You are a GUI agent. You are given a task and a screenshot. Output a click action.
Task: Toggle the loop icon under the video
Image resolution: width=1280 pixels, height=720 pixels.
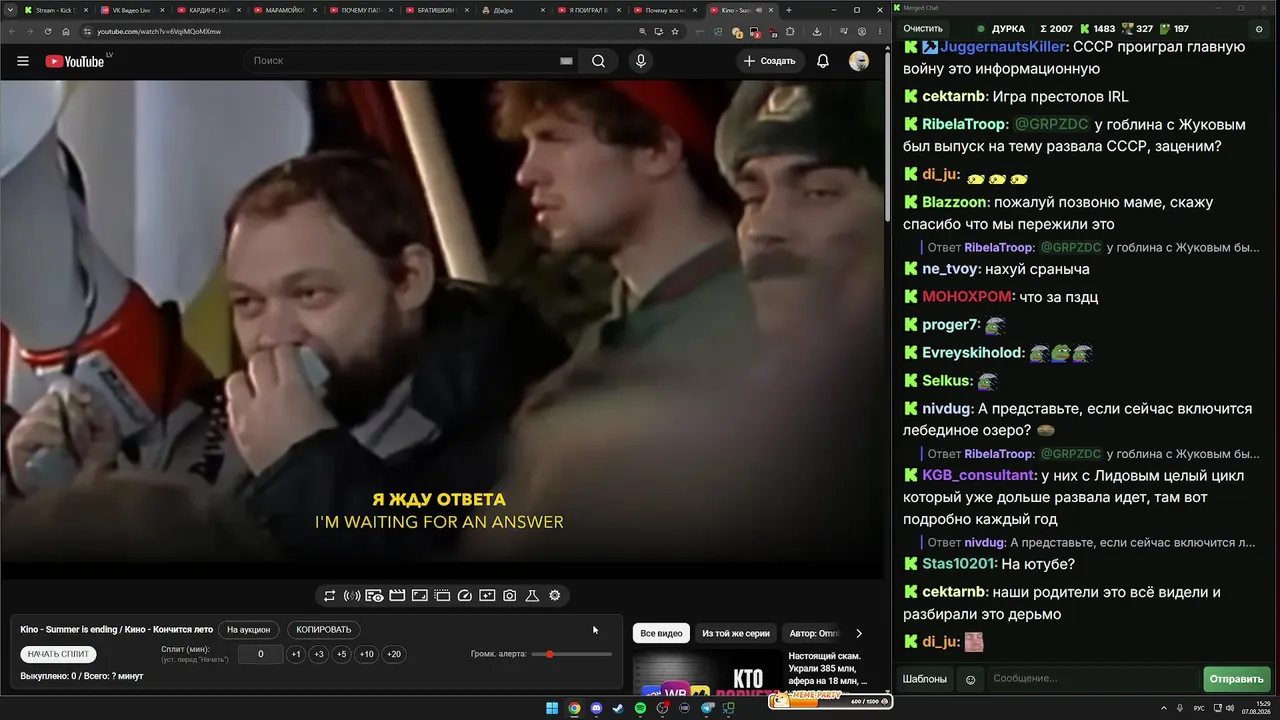click(x=329, y=596)
